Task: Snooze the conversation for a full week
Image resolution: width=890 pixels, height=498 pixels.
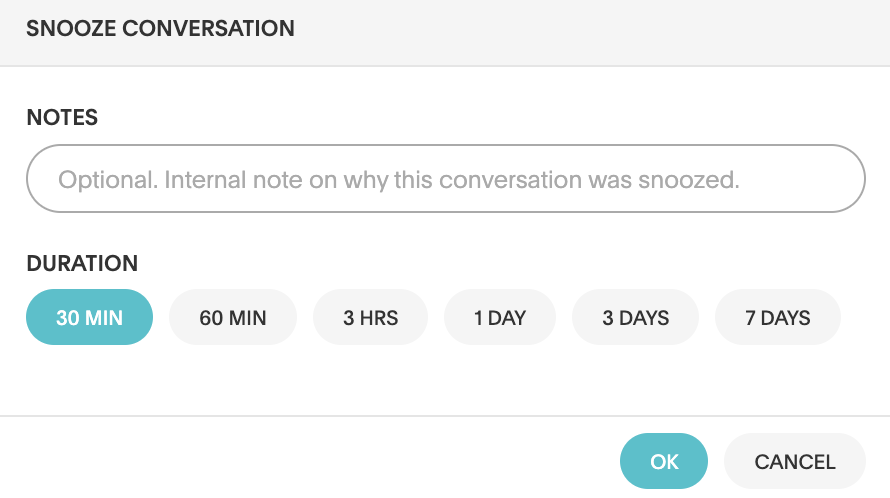Action: [777, 318]
